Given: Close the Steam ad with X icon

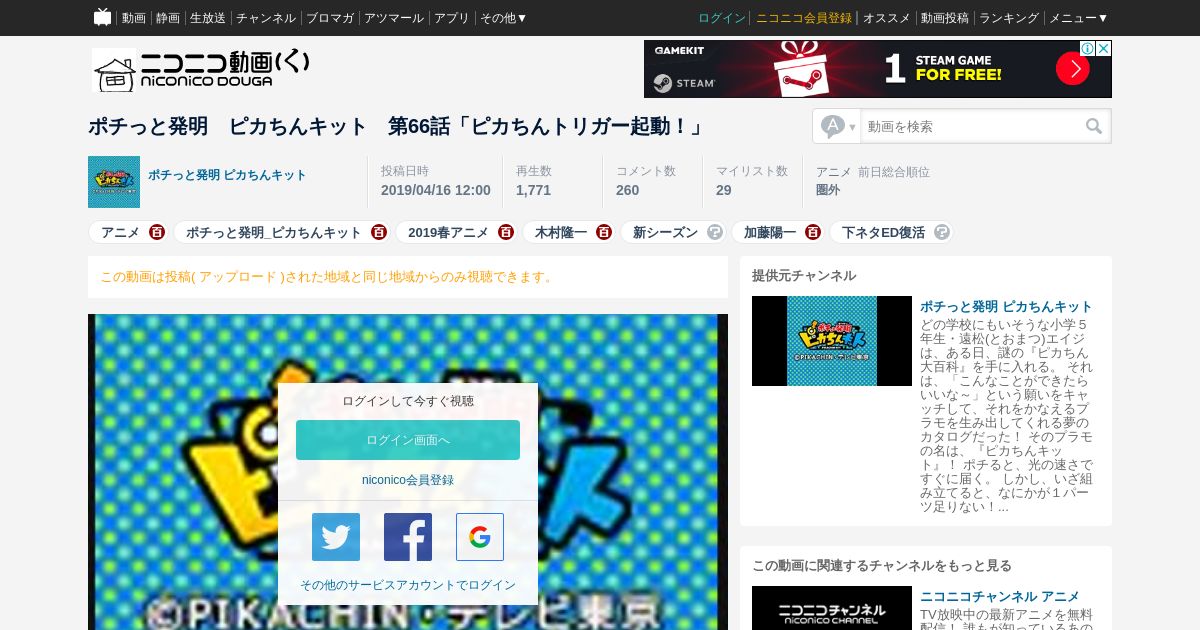Looking at the screenshot, I should coord(1104,48).
